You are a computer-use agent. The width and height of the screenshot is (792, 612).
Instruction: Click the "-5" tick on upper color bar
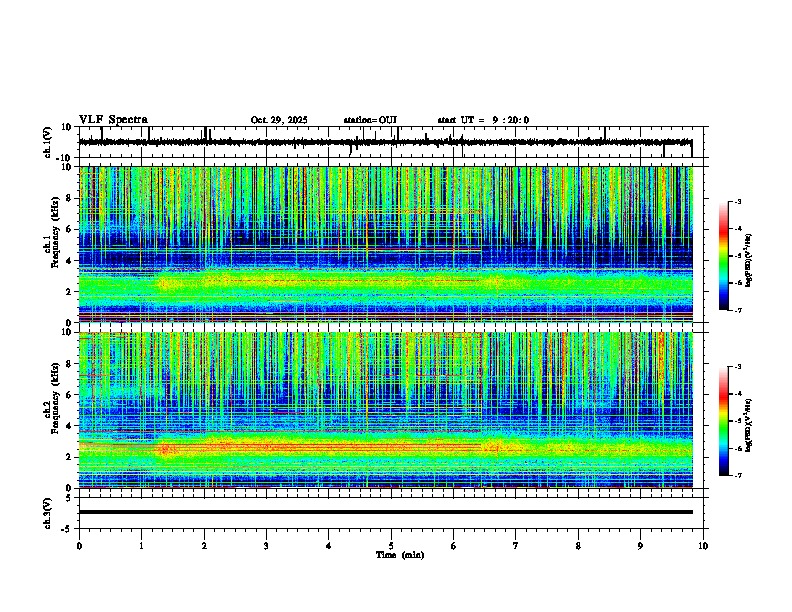click(737, 256)
